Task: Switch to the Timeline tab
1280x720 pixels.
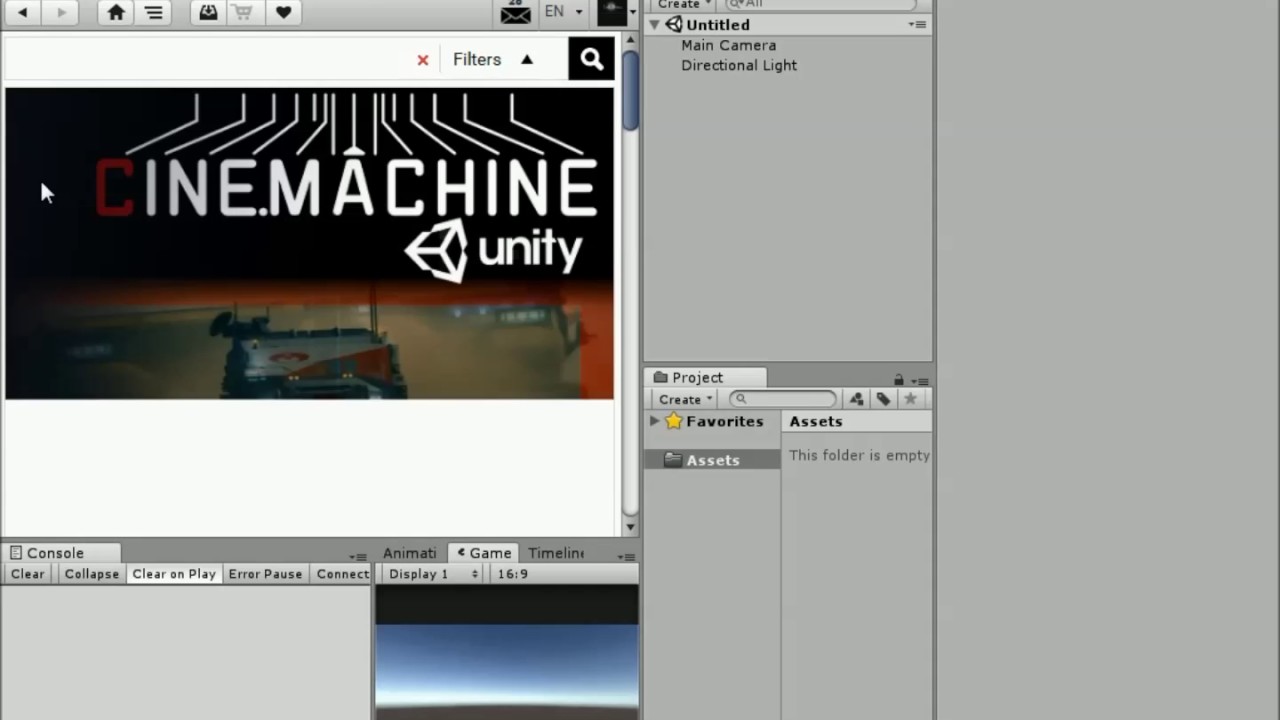Action: 556,553
